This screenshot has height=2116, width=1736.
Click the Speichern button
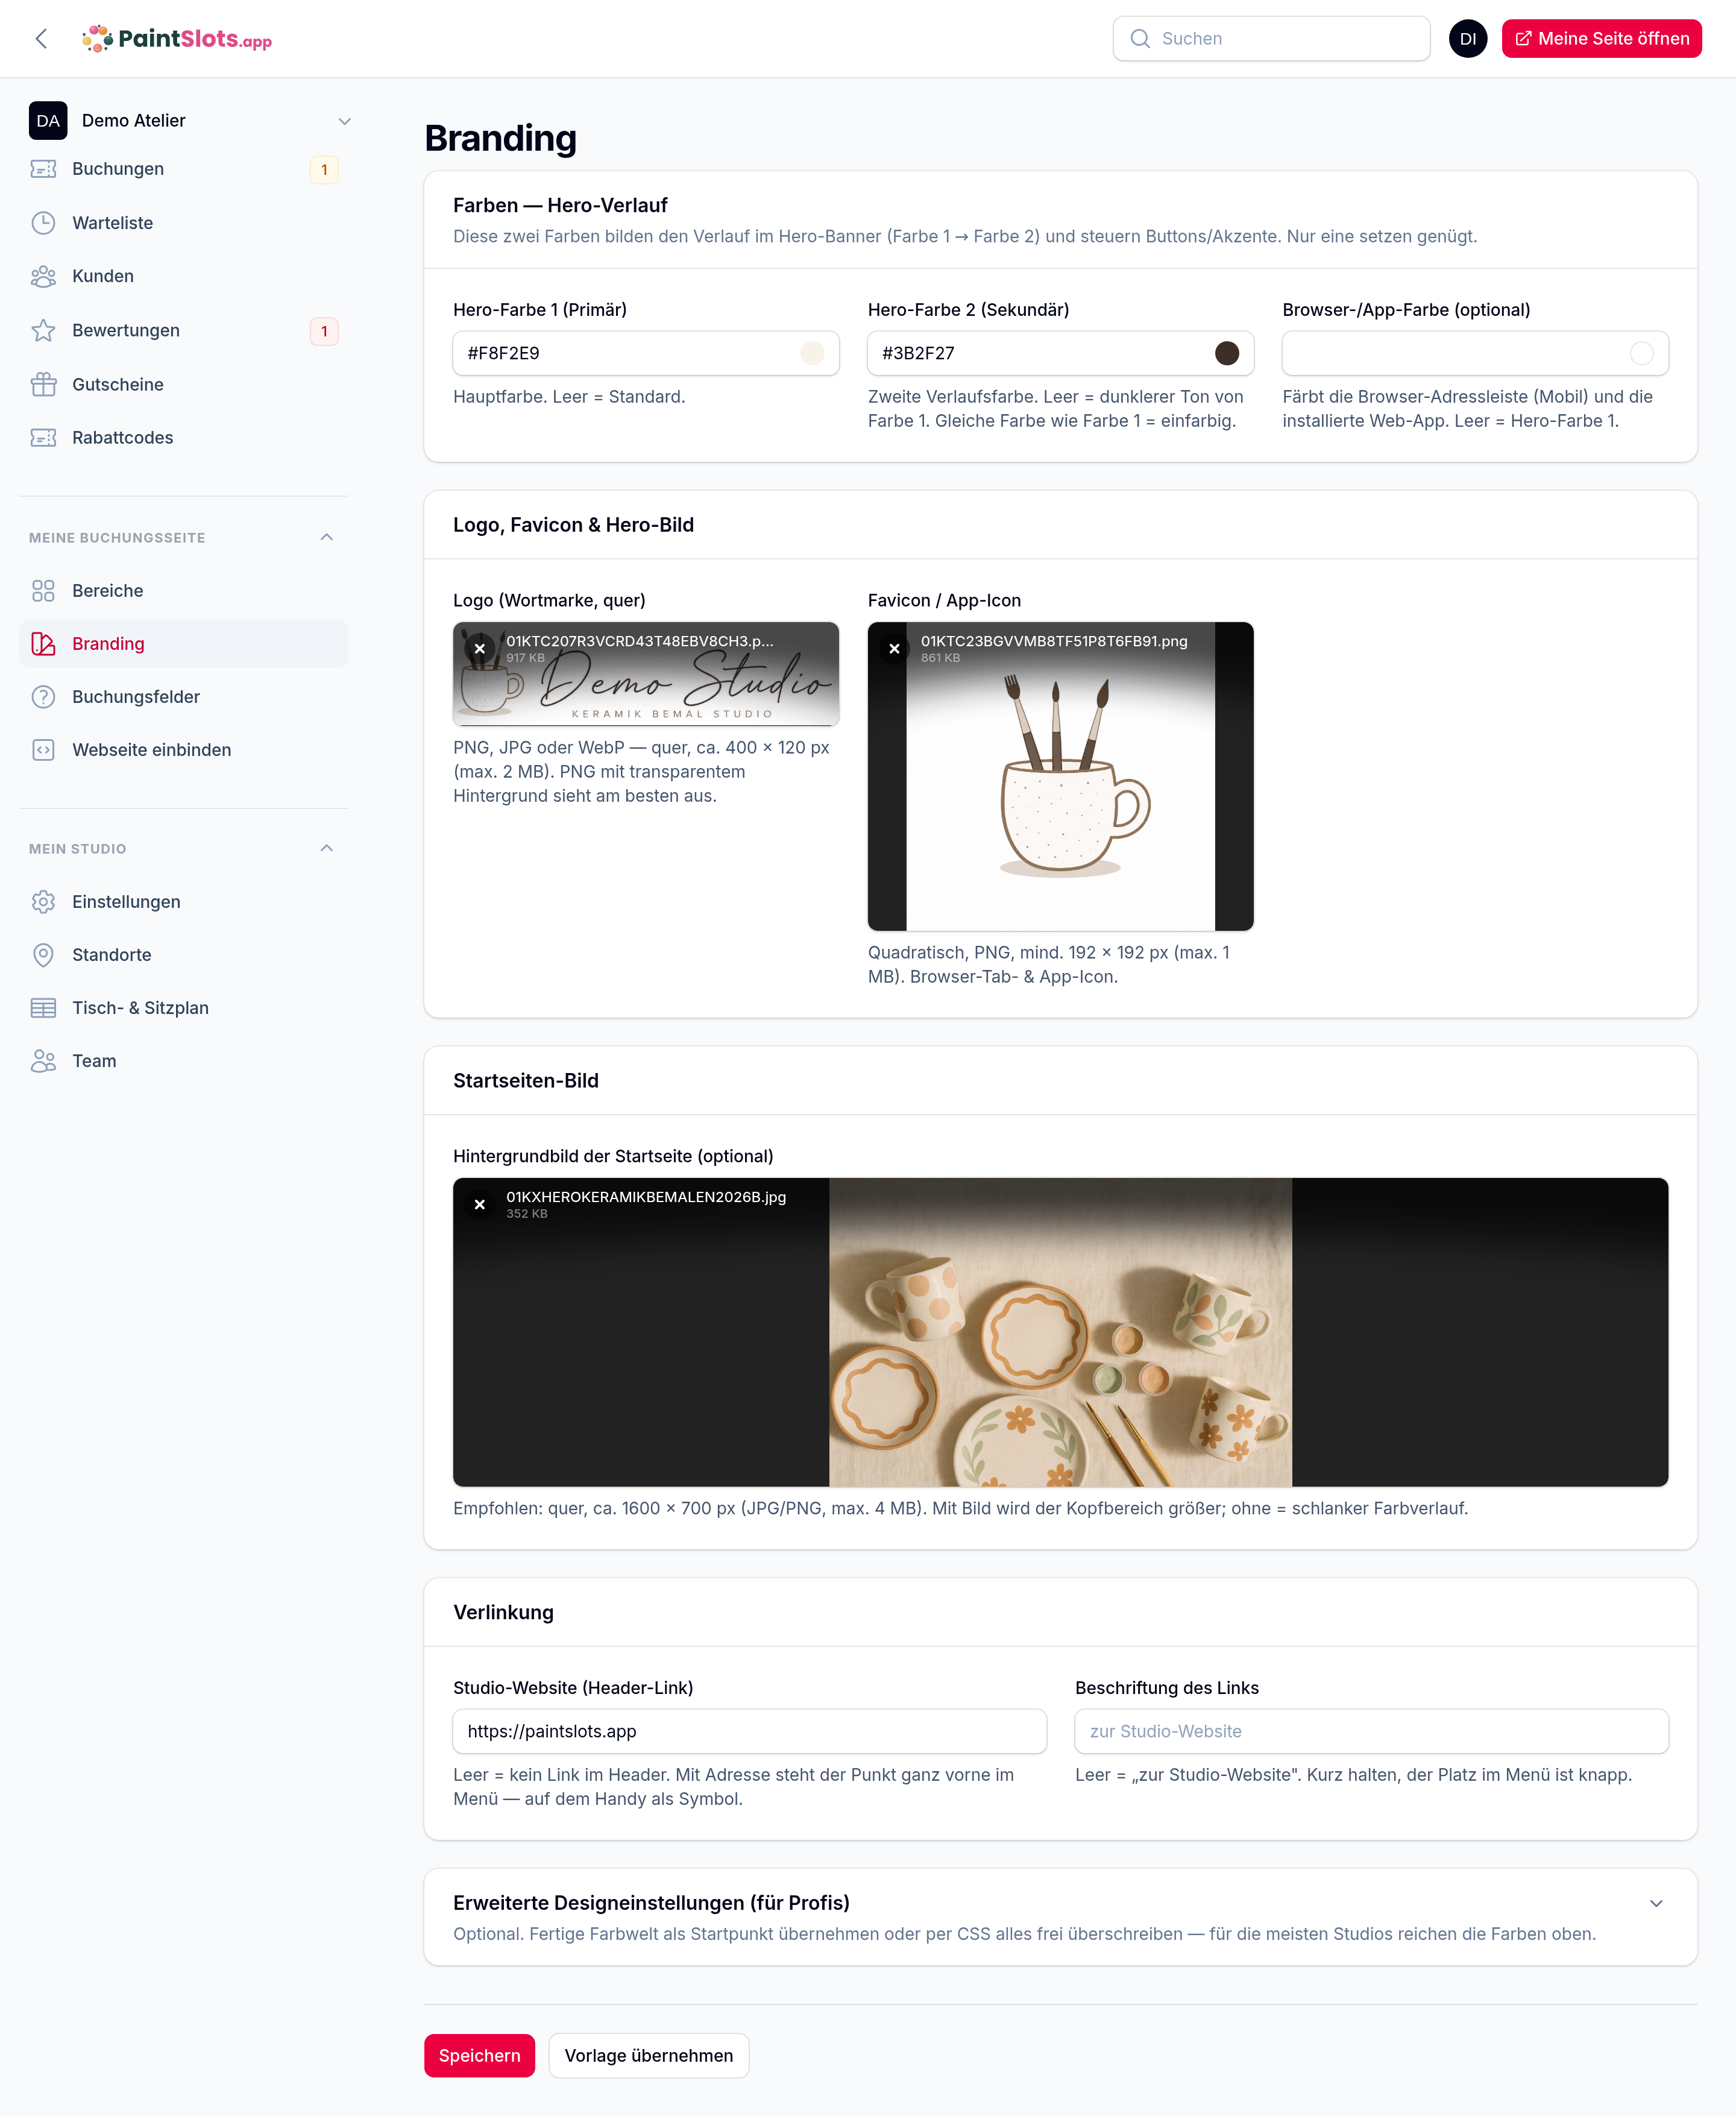pos(479,2055)
